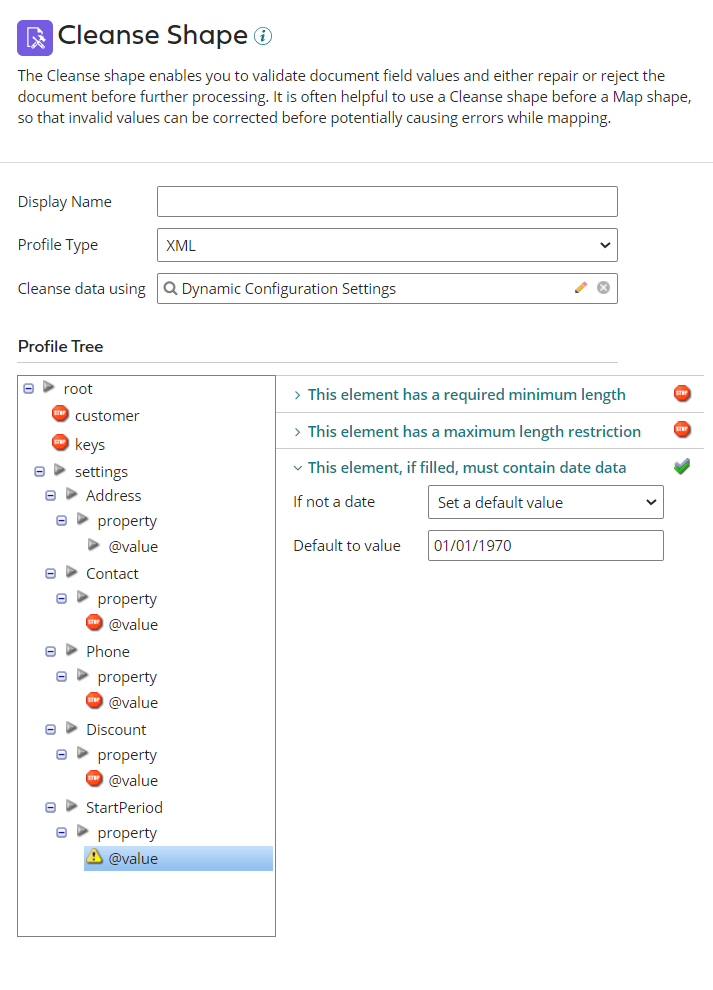Click the stop icon on Discount property @value
Image resolution: width=713 pixels, height=990 pixels.
[x=94, y=780]
